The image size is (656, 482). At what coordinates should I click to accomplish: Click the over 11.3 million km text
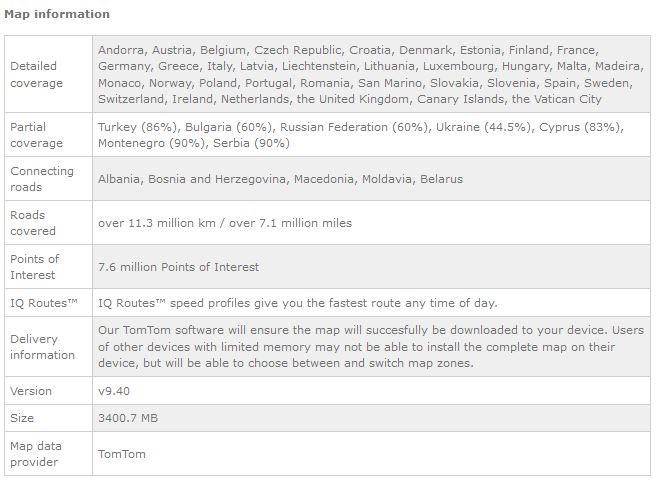pyautogui.click(x=157, y=223)
